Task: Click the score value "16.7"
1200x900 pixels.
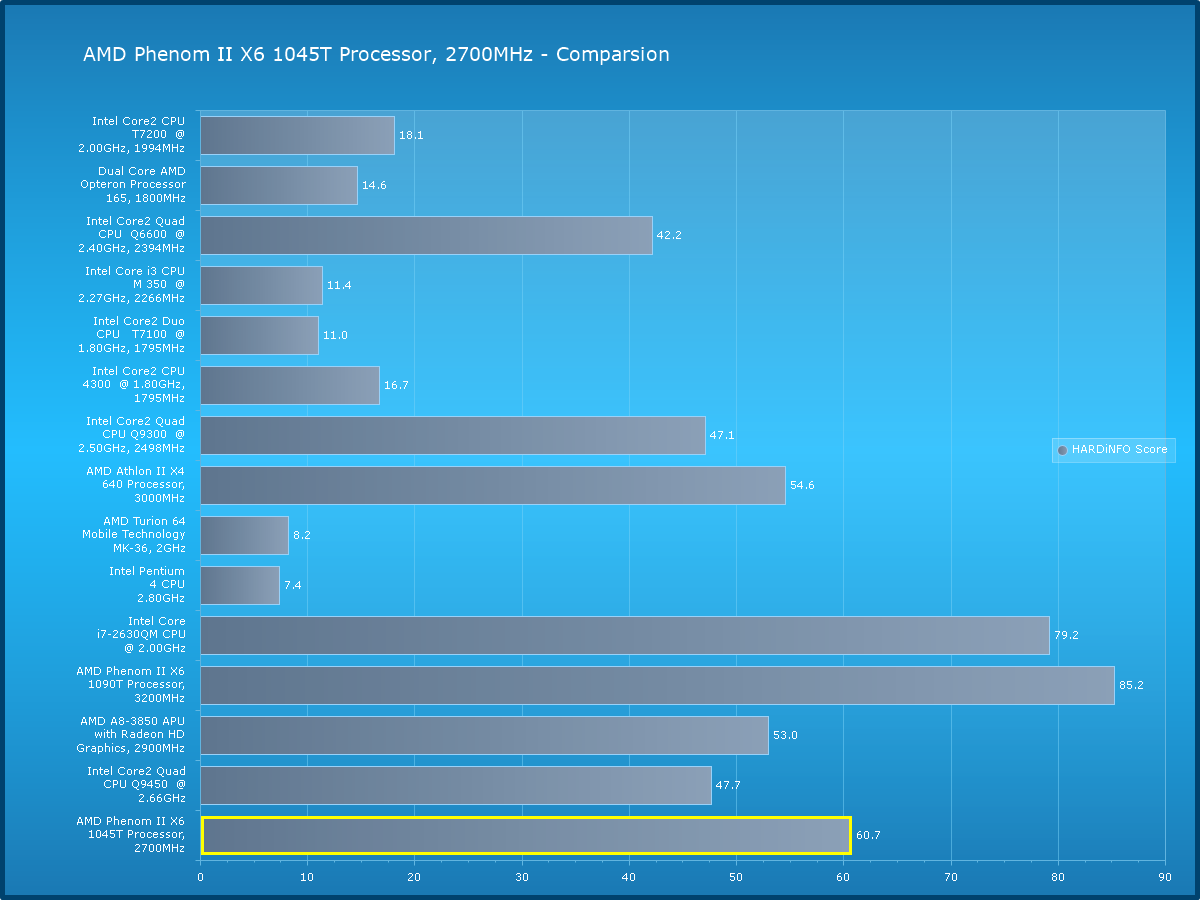Action: click(396, 385)
